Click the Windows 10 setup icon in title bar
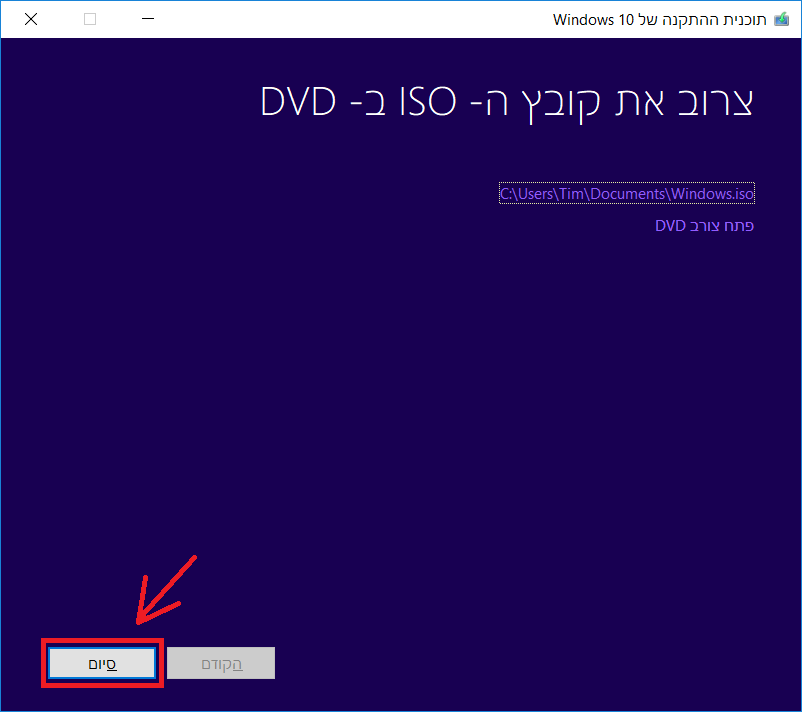802x712 pixels. click(782, 19)
